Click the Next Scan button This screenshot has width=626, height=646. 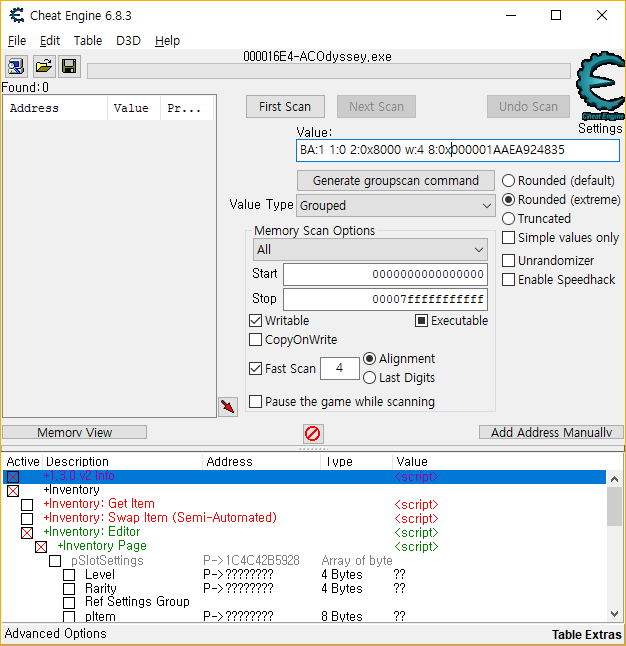coord(376,107)
